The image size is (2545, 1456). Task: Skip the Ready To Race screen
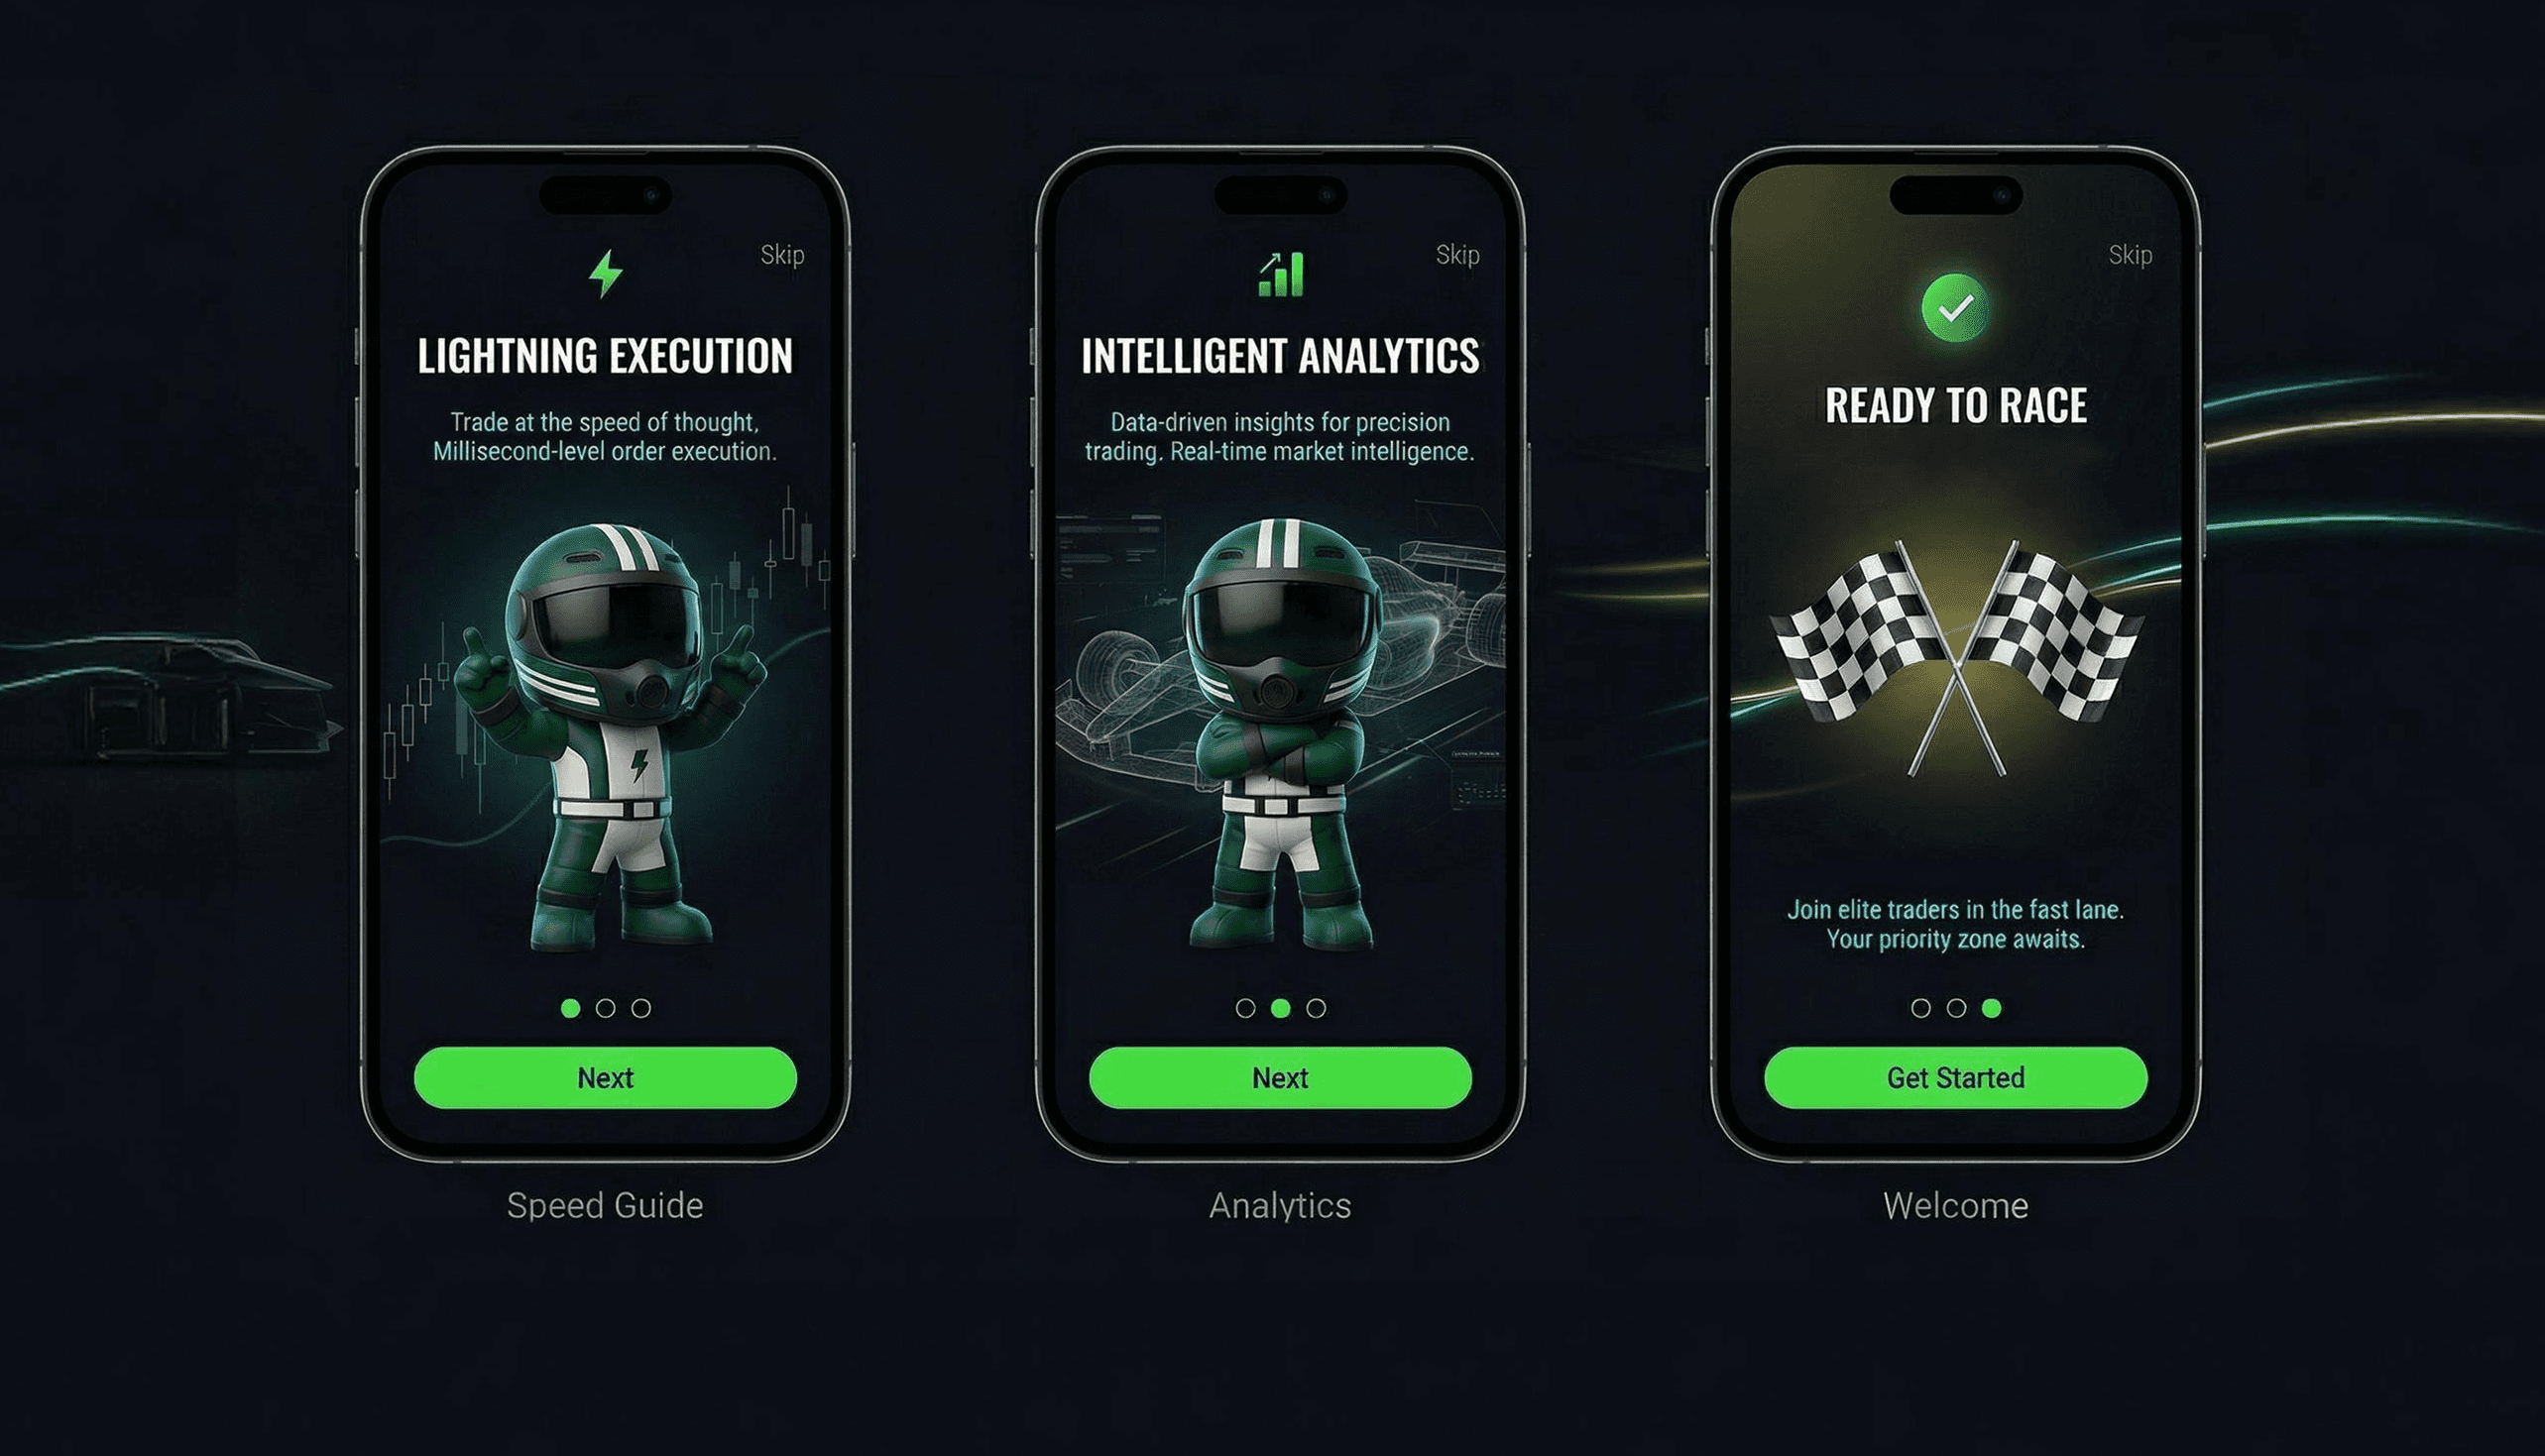coord(2130,256)
